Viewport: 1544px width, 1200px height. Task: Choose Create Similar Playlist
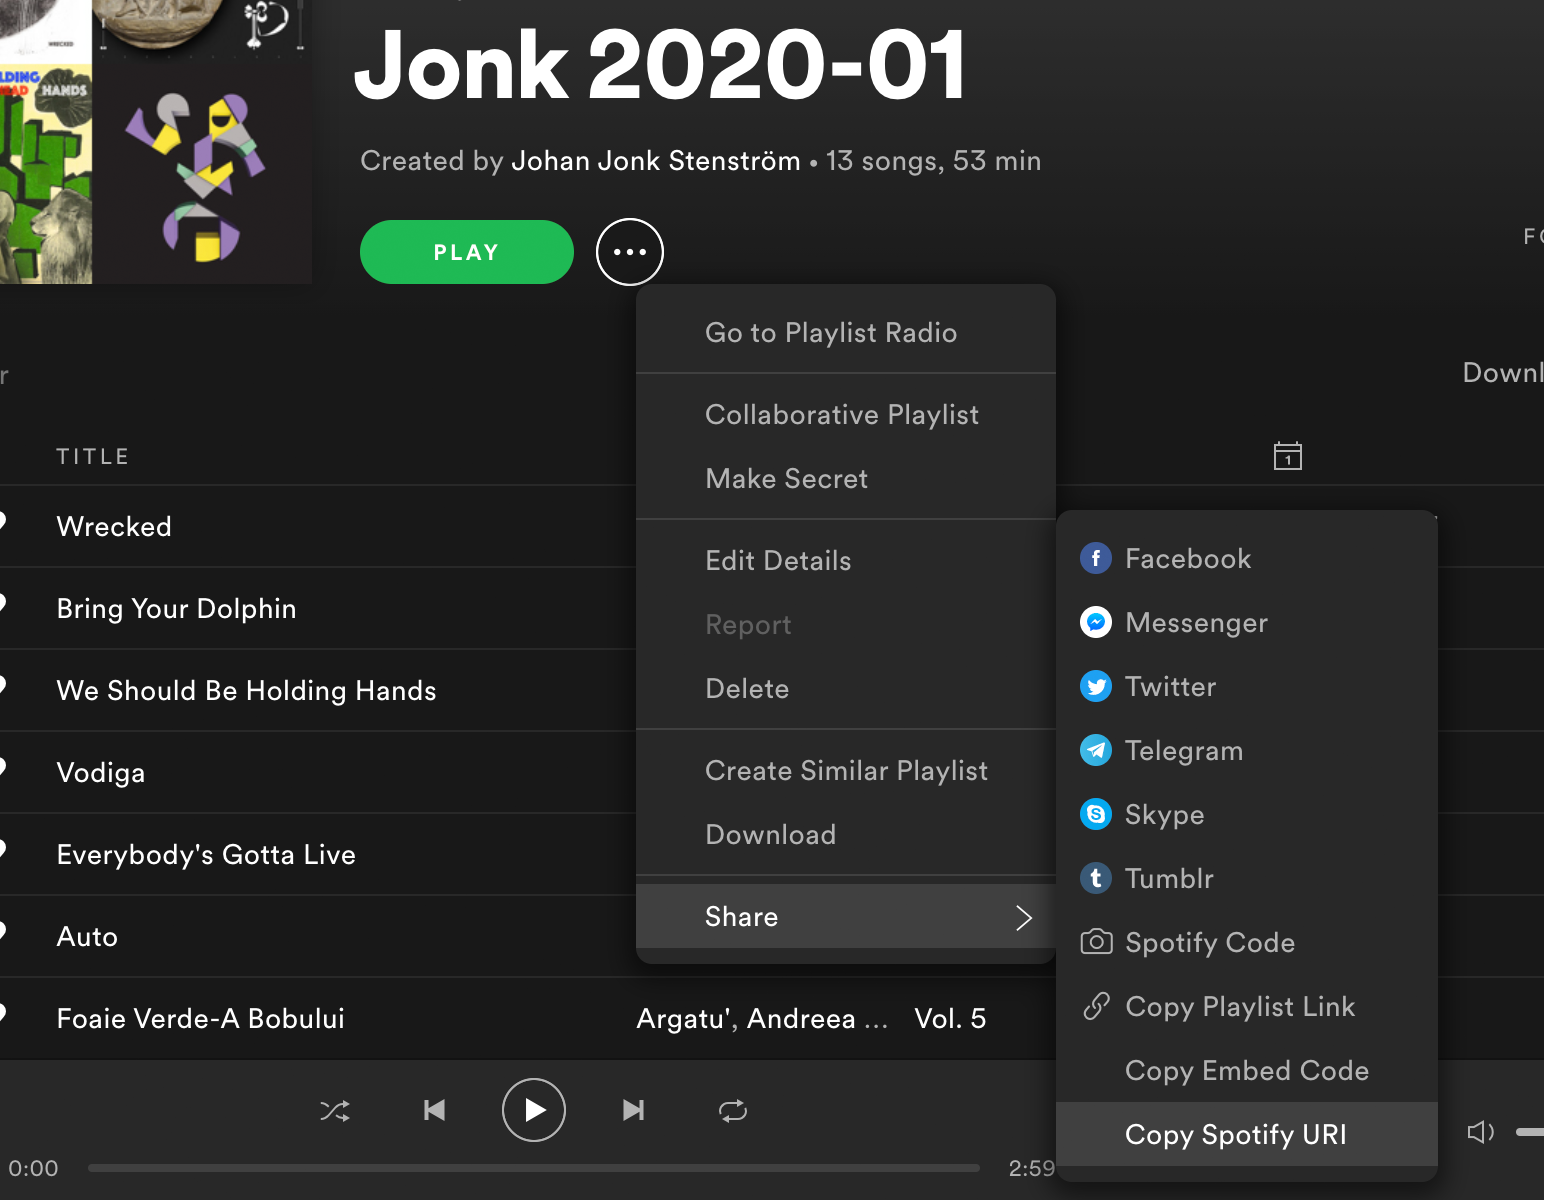(x=846, y=770)
